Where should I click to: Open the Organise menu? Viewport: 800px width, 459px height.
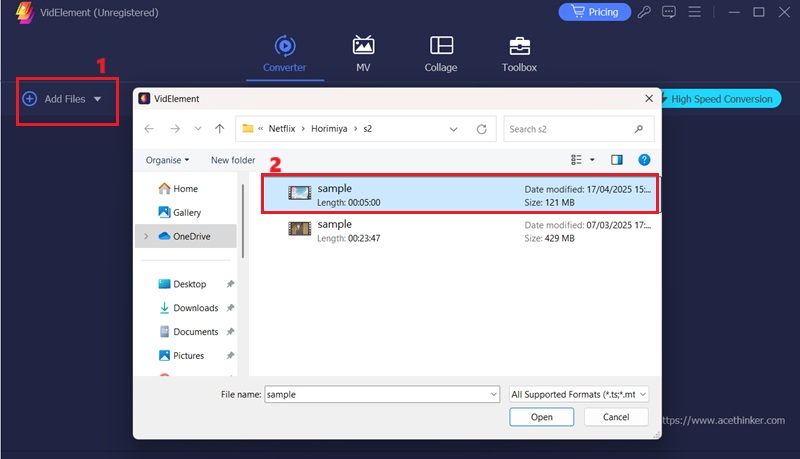point(167,160)
